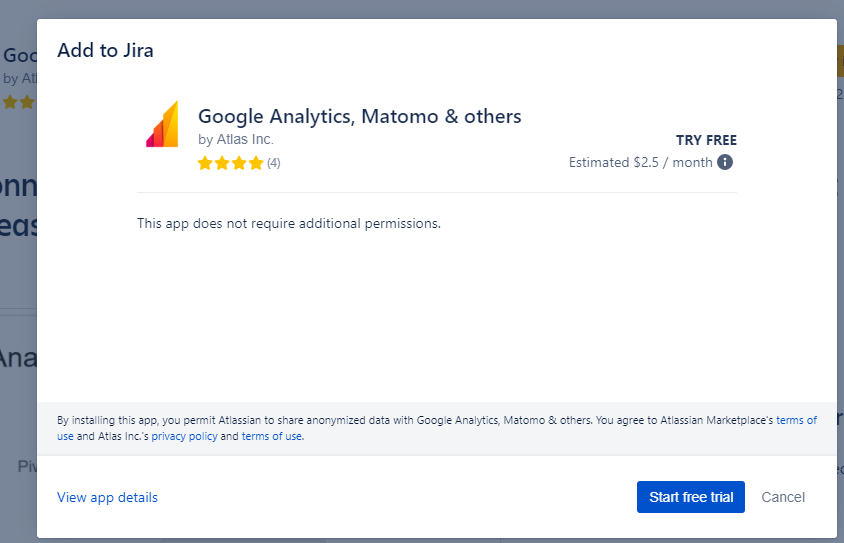Click the additional permissions notice text

tap(288, 223)
